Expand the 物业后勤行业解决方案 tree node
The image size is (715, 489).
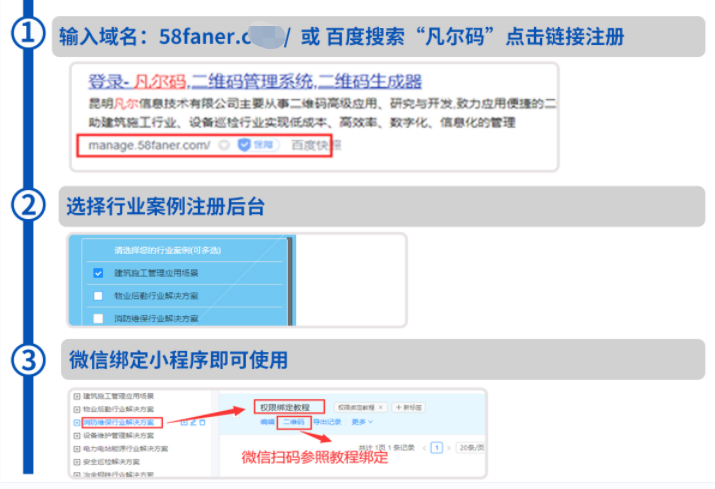[77, 409]
